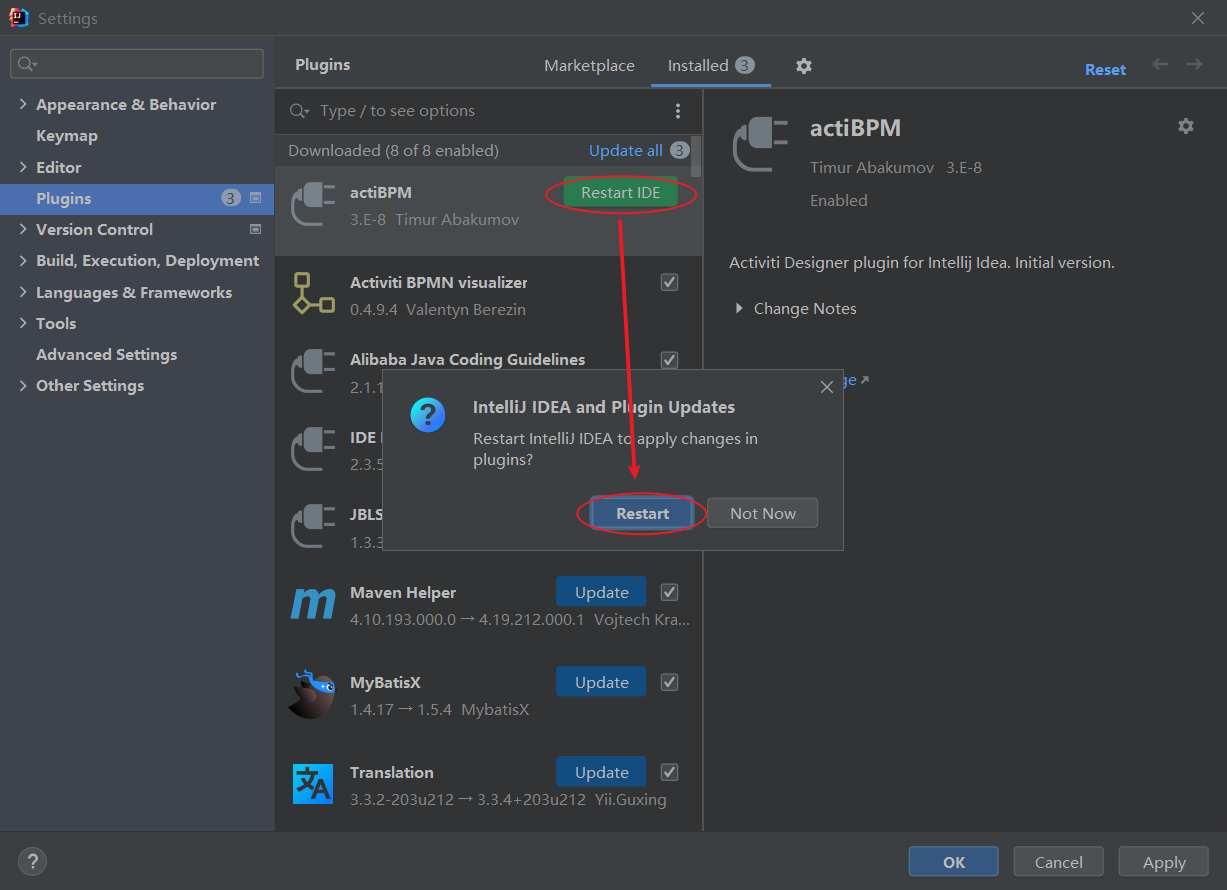Open the help question mark button
Image resolution: width=1227 pixels, height=890 pixels.
pos(32,860)
